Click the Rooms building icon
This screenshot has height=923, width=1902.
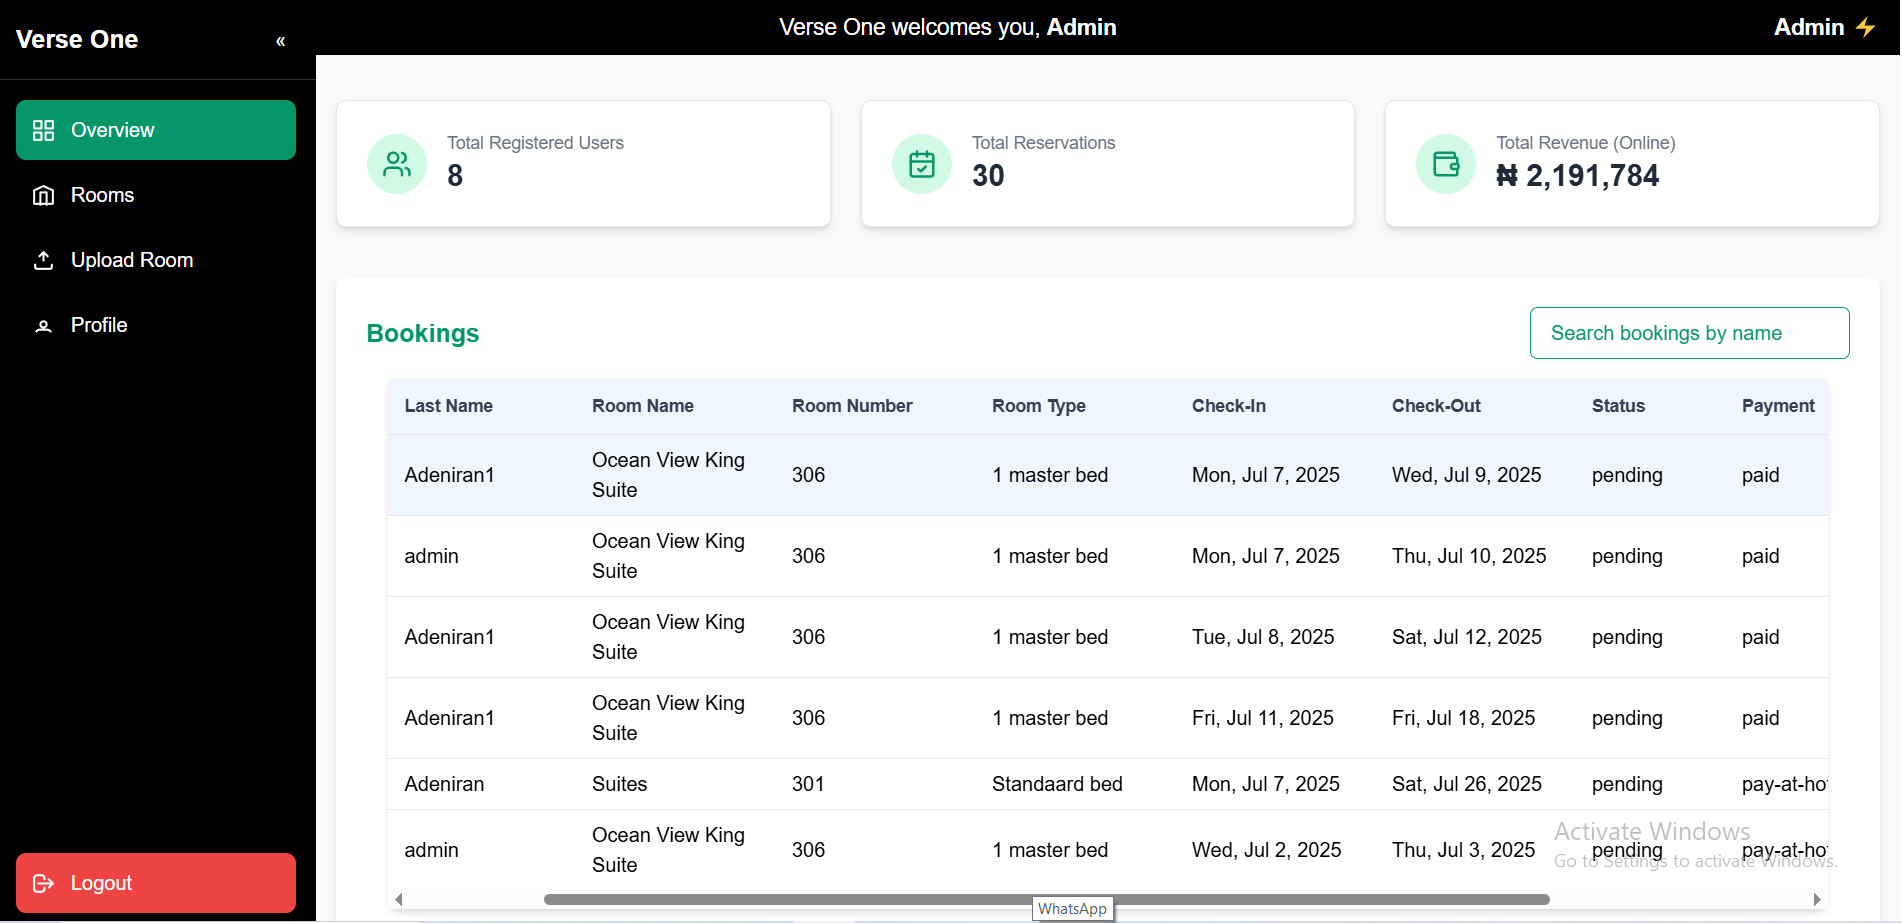[43, 195]
